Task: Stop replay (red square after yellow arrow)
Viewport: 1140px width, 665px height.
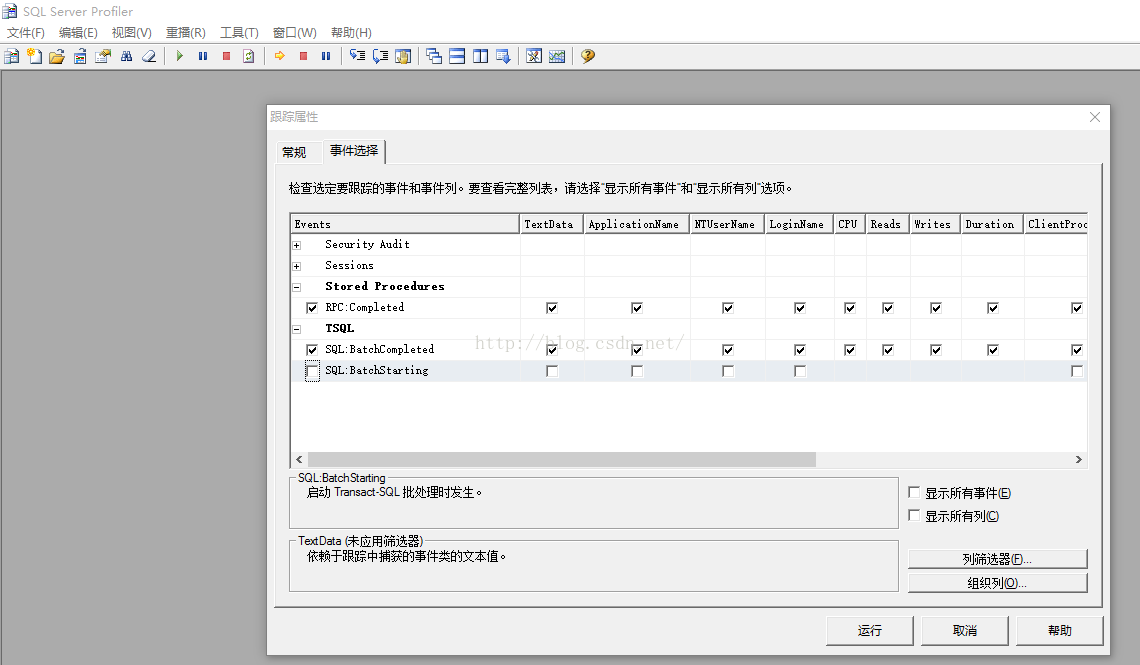Action: [x=303, y=56]
